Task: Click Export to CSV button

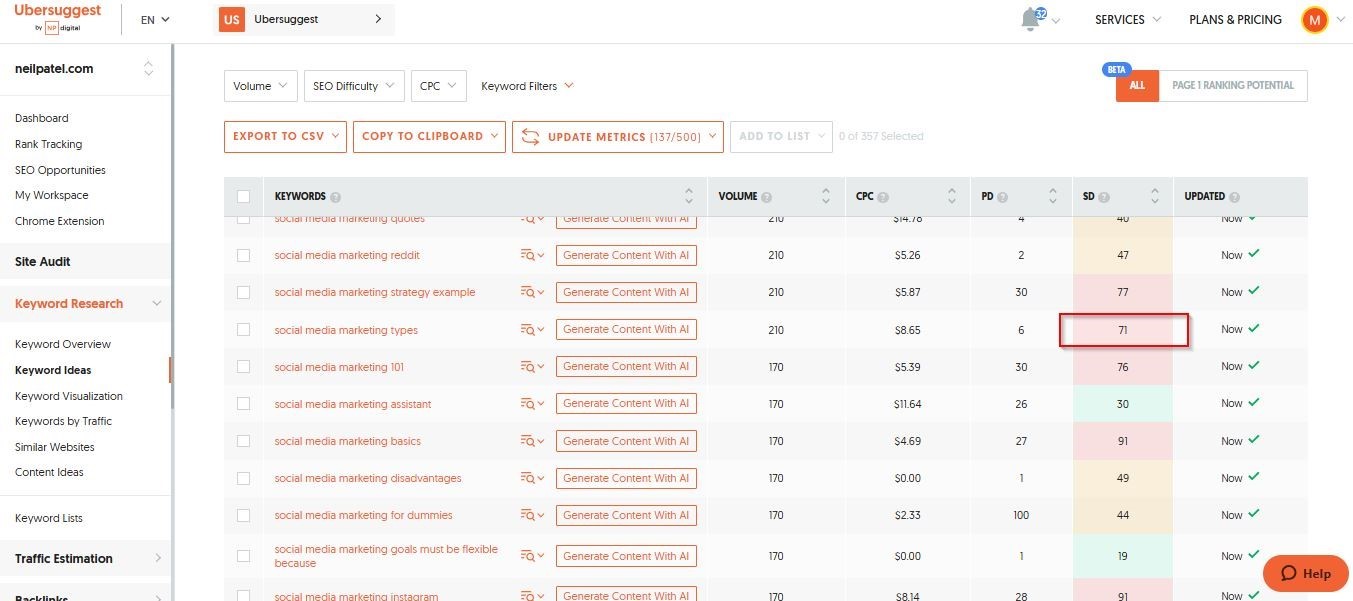Action: tap(285, 137)
